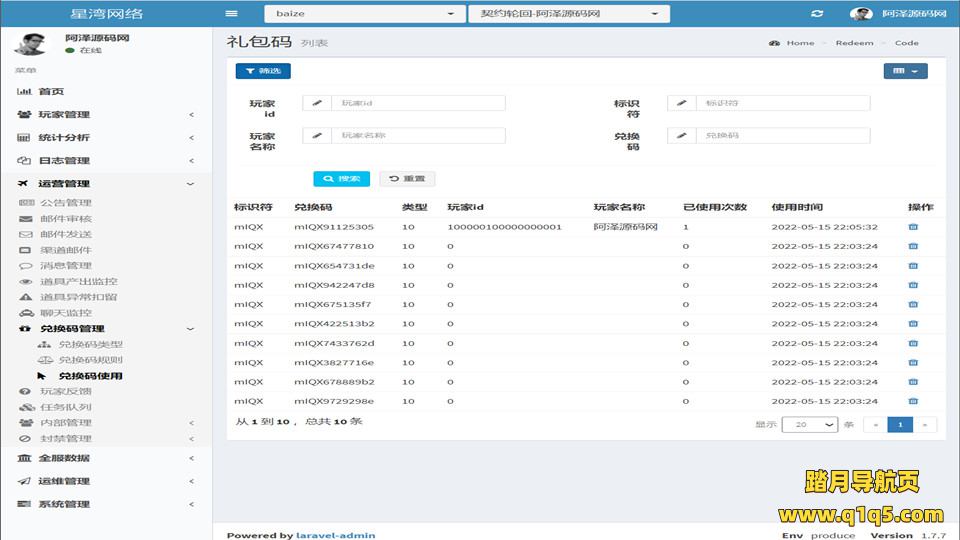Expand the 玩家管理 menu section

[x=105, y=115]
